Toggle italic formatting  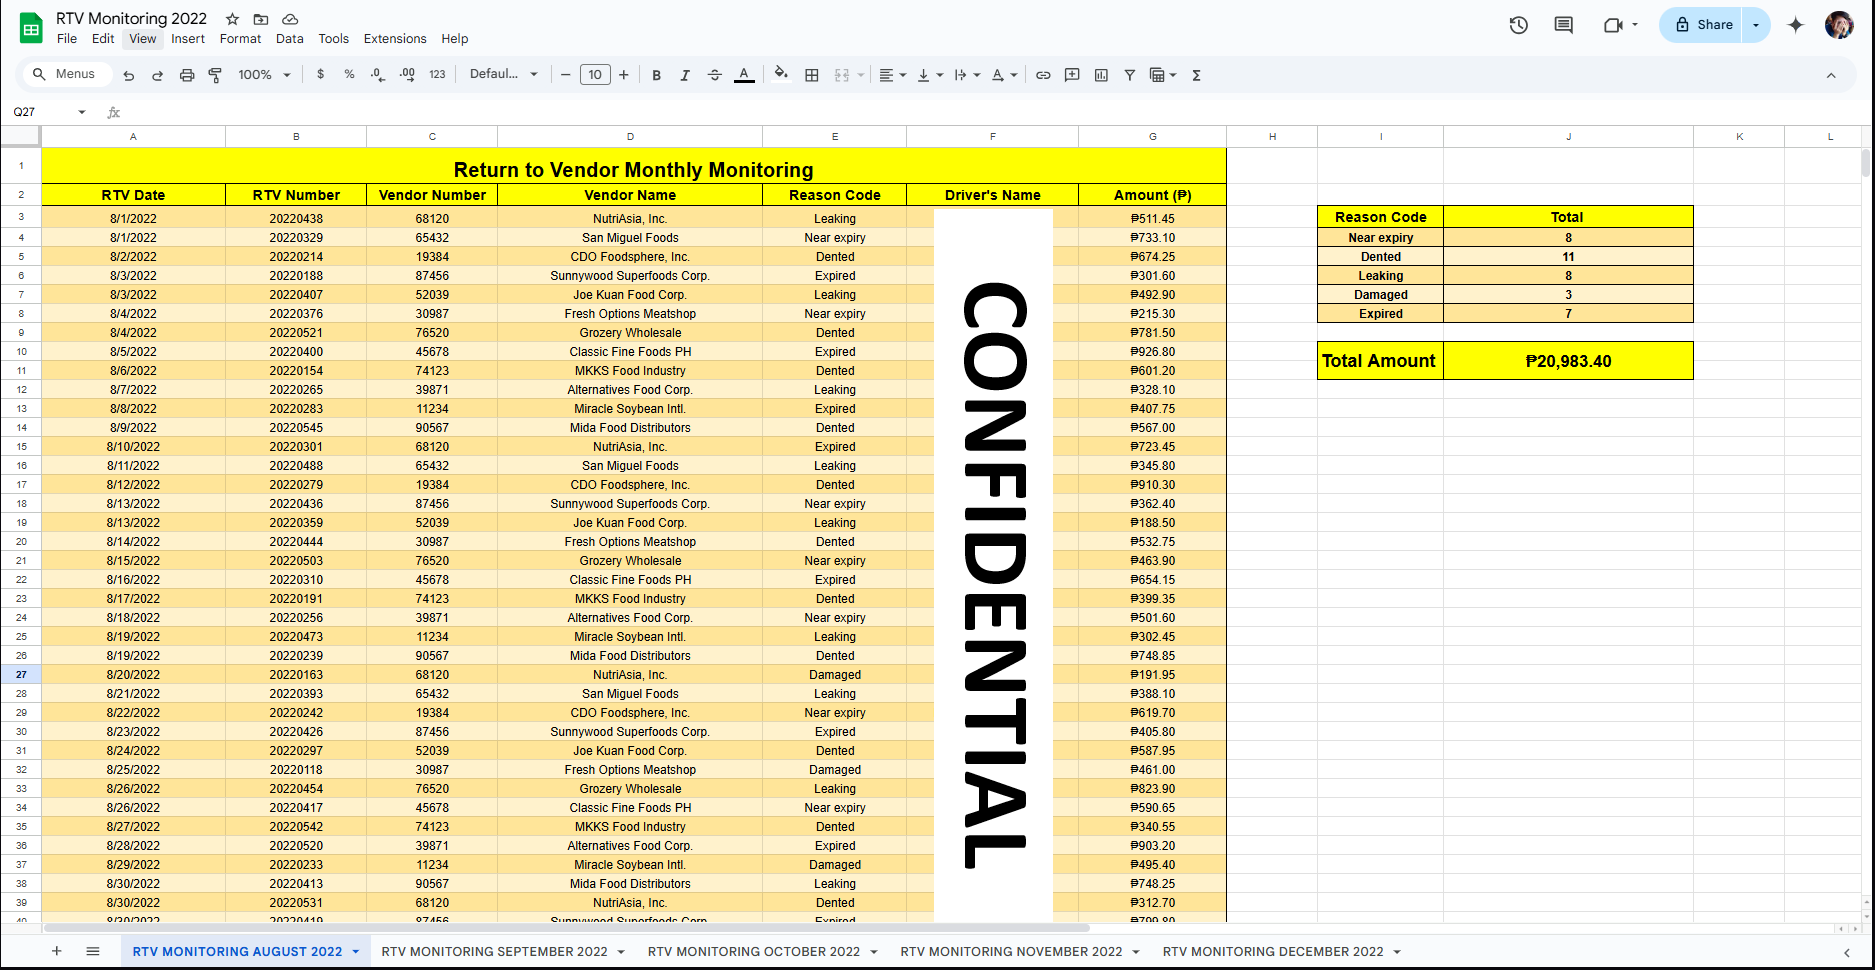(x=685, y=75)
